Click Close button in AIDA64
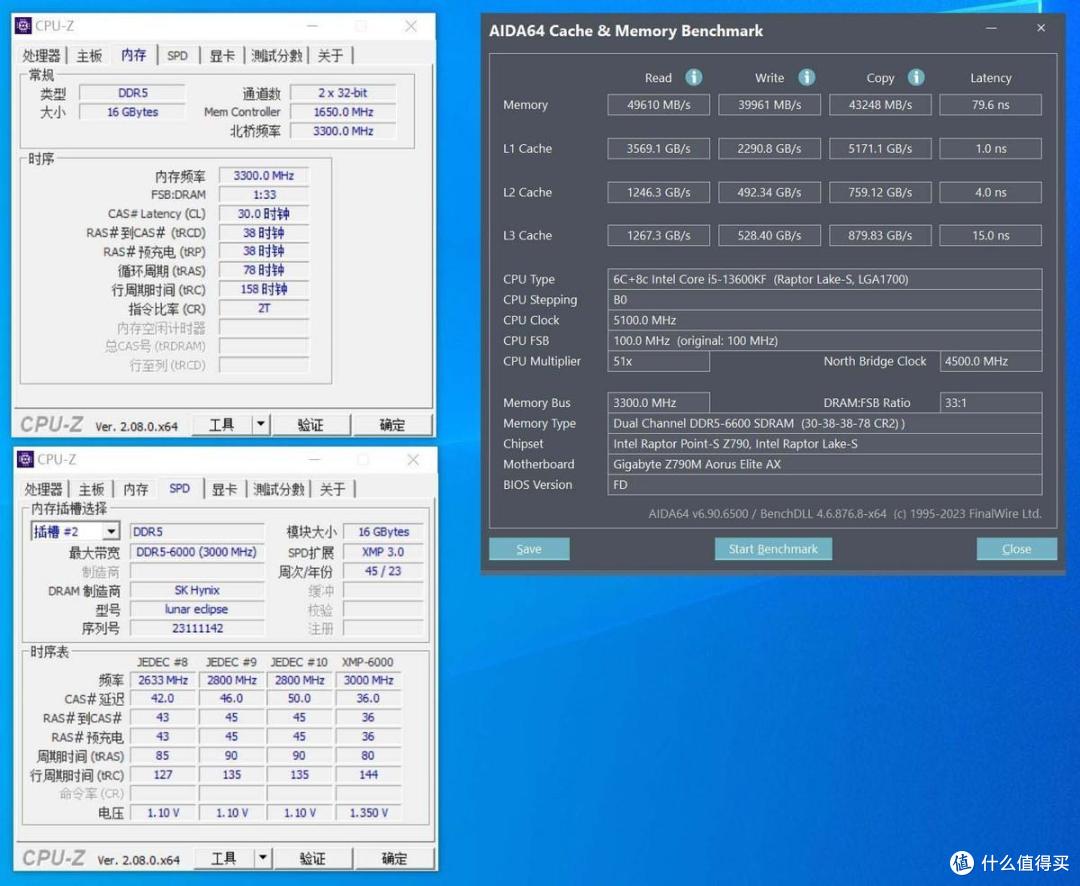1080x886 pixels. click(1017, 549)
